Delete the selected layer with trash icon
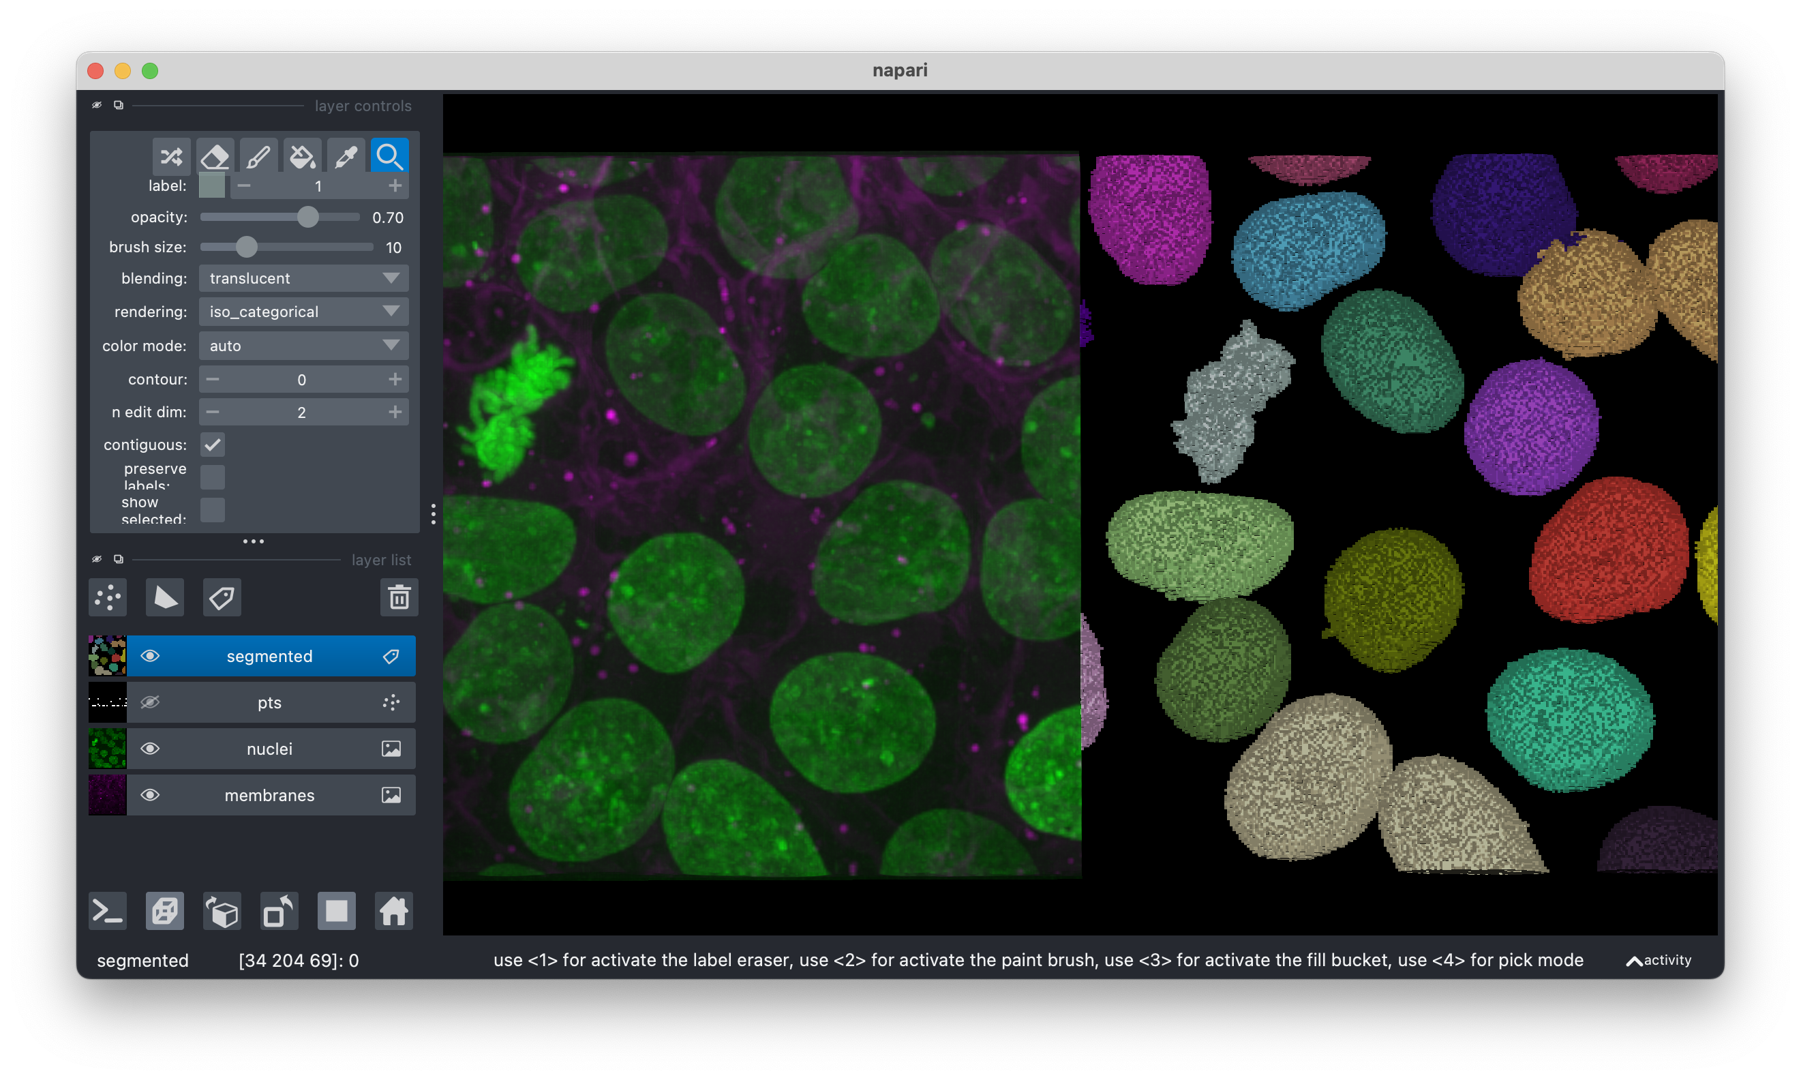This screenshot has height=1080, width=1801. [399, 598]
